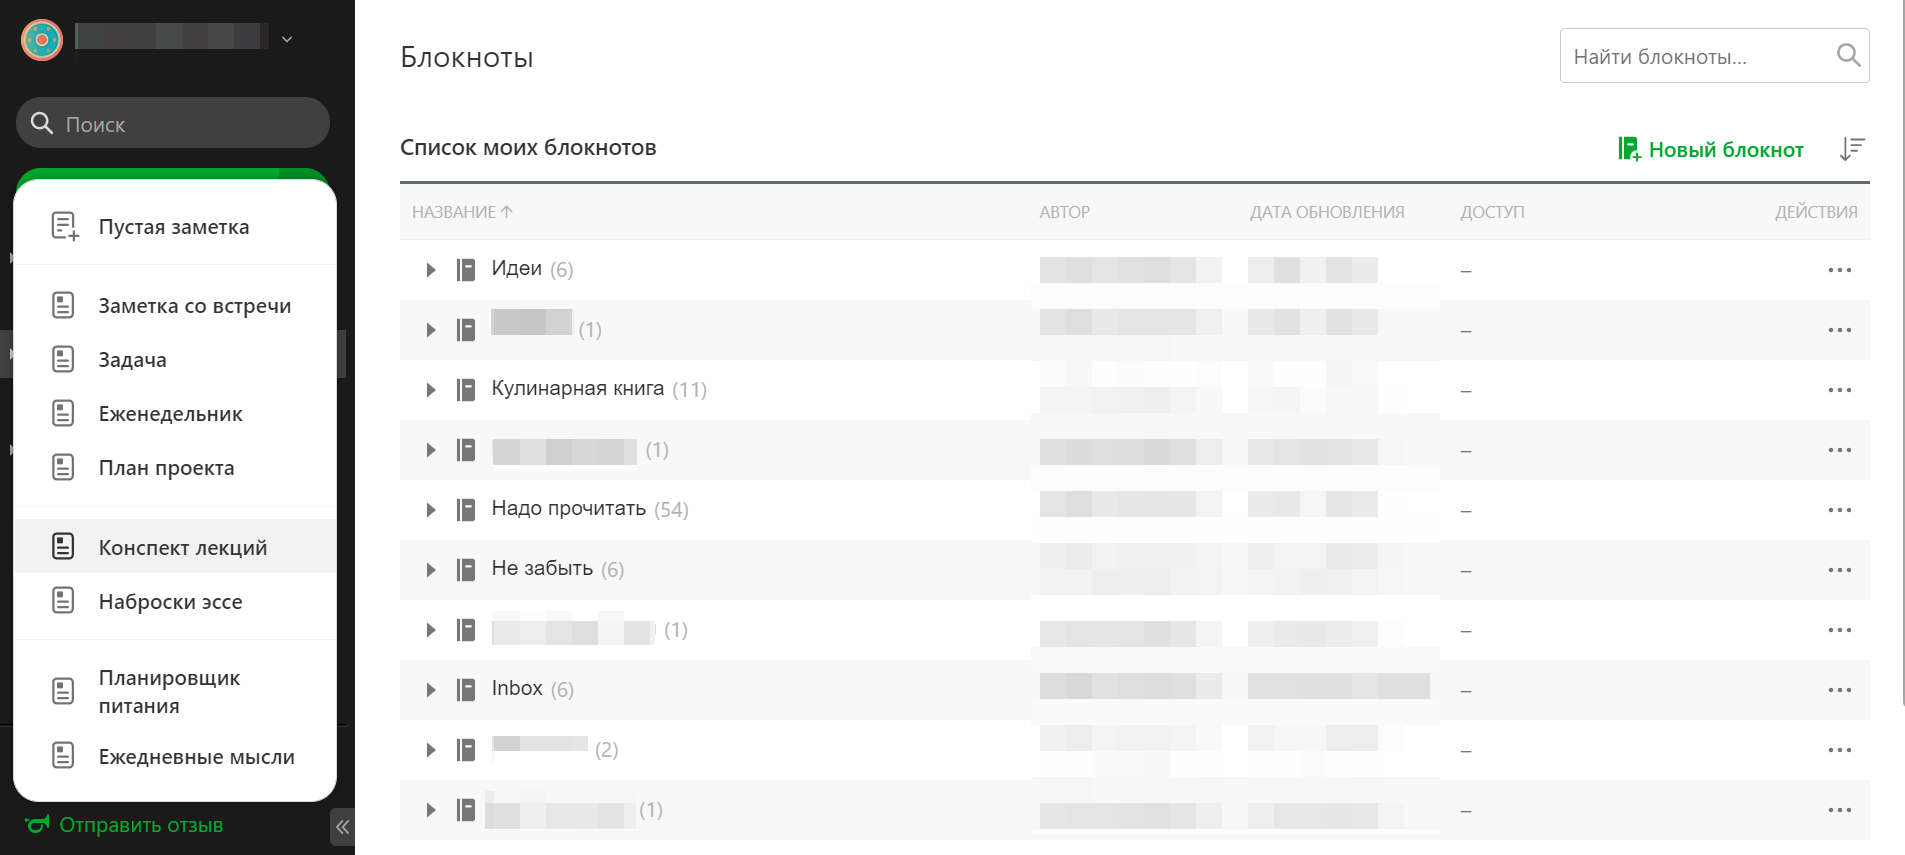Screen dimensions: 1905x855
Task: Pick Планировщик питания template
Action: [169, 691]
